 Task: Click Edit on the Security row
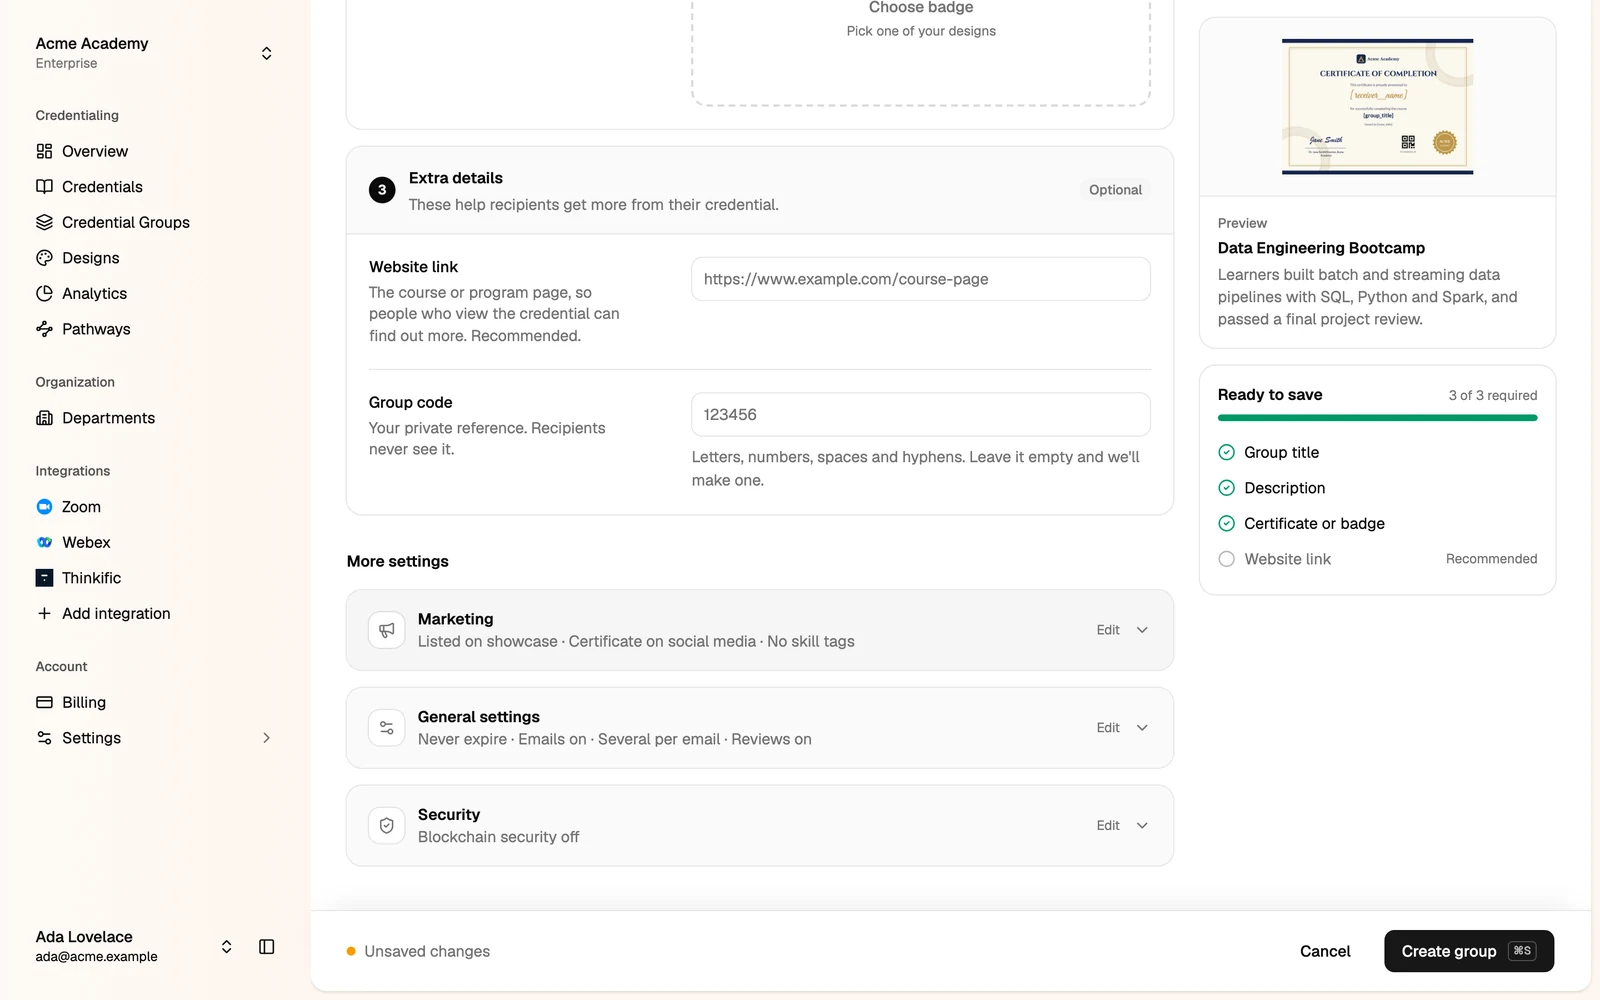pyautogui.click(x=1108, y=826)
